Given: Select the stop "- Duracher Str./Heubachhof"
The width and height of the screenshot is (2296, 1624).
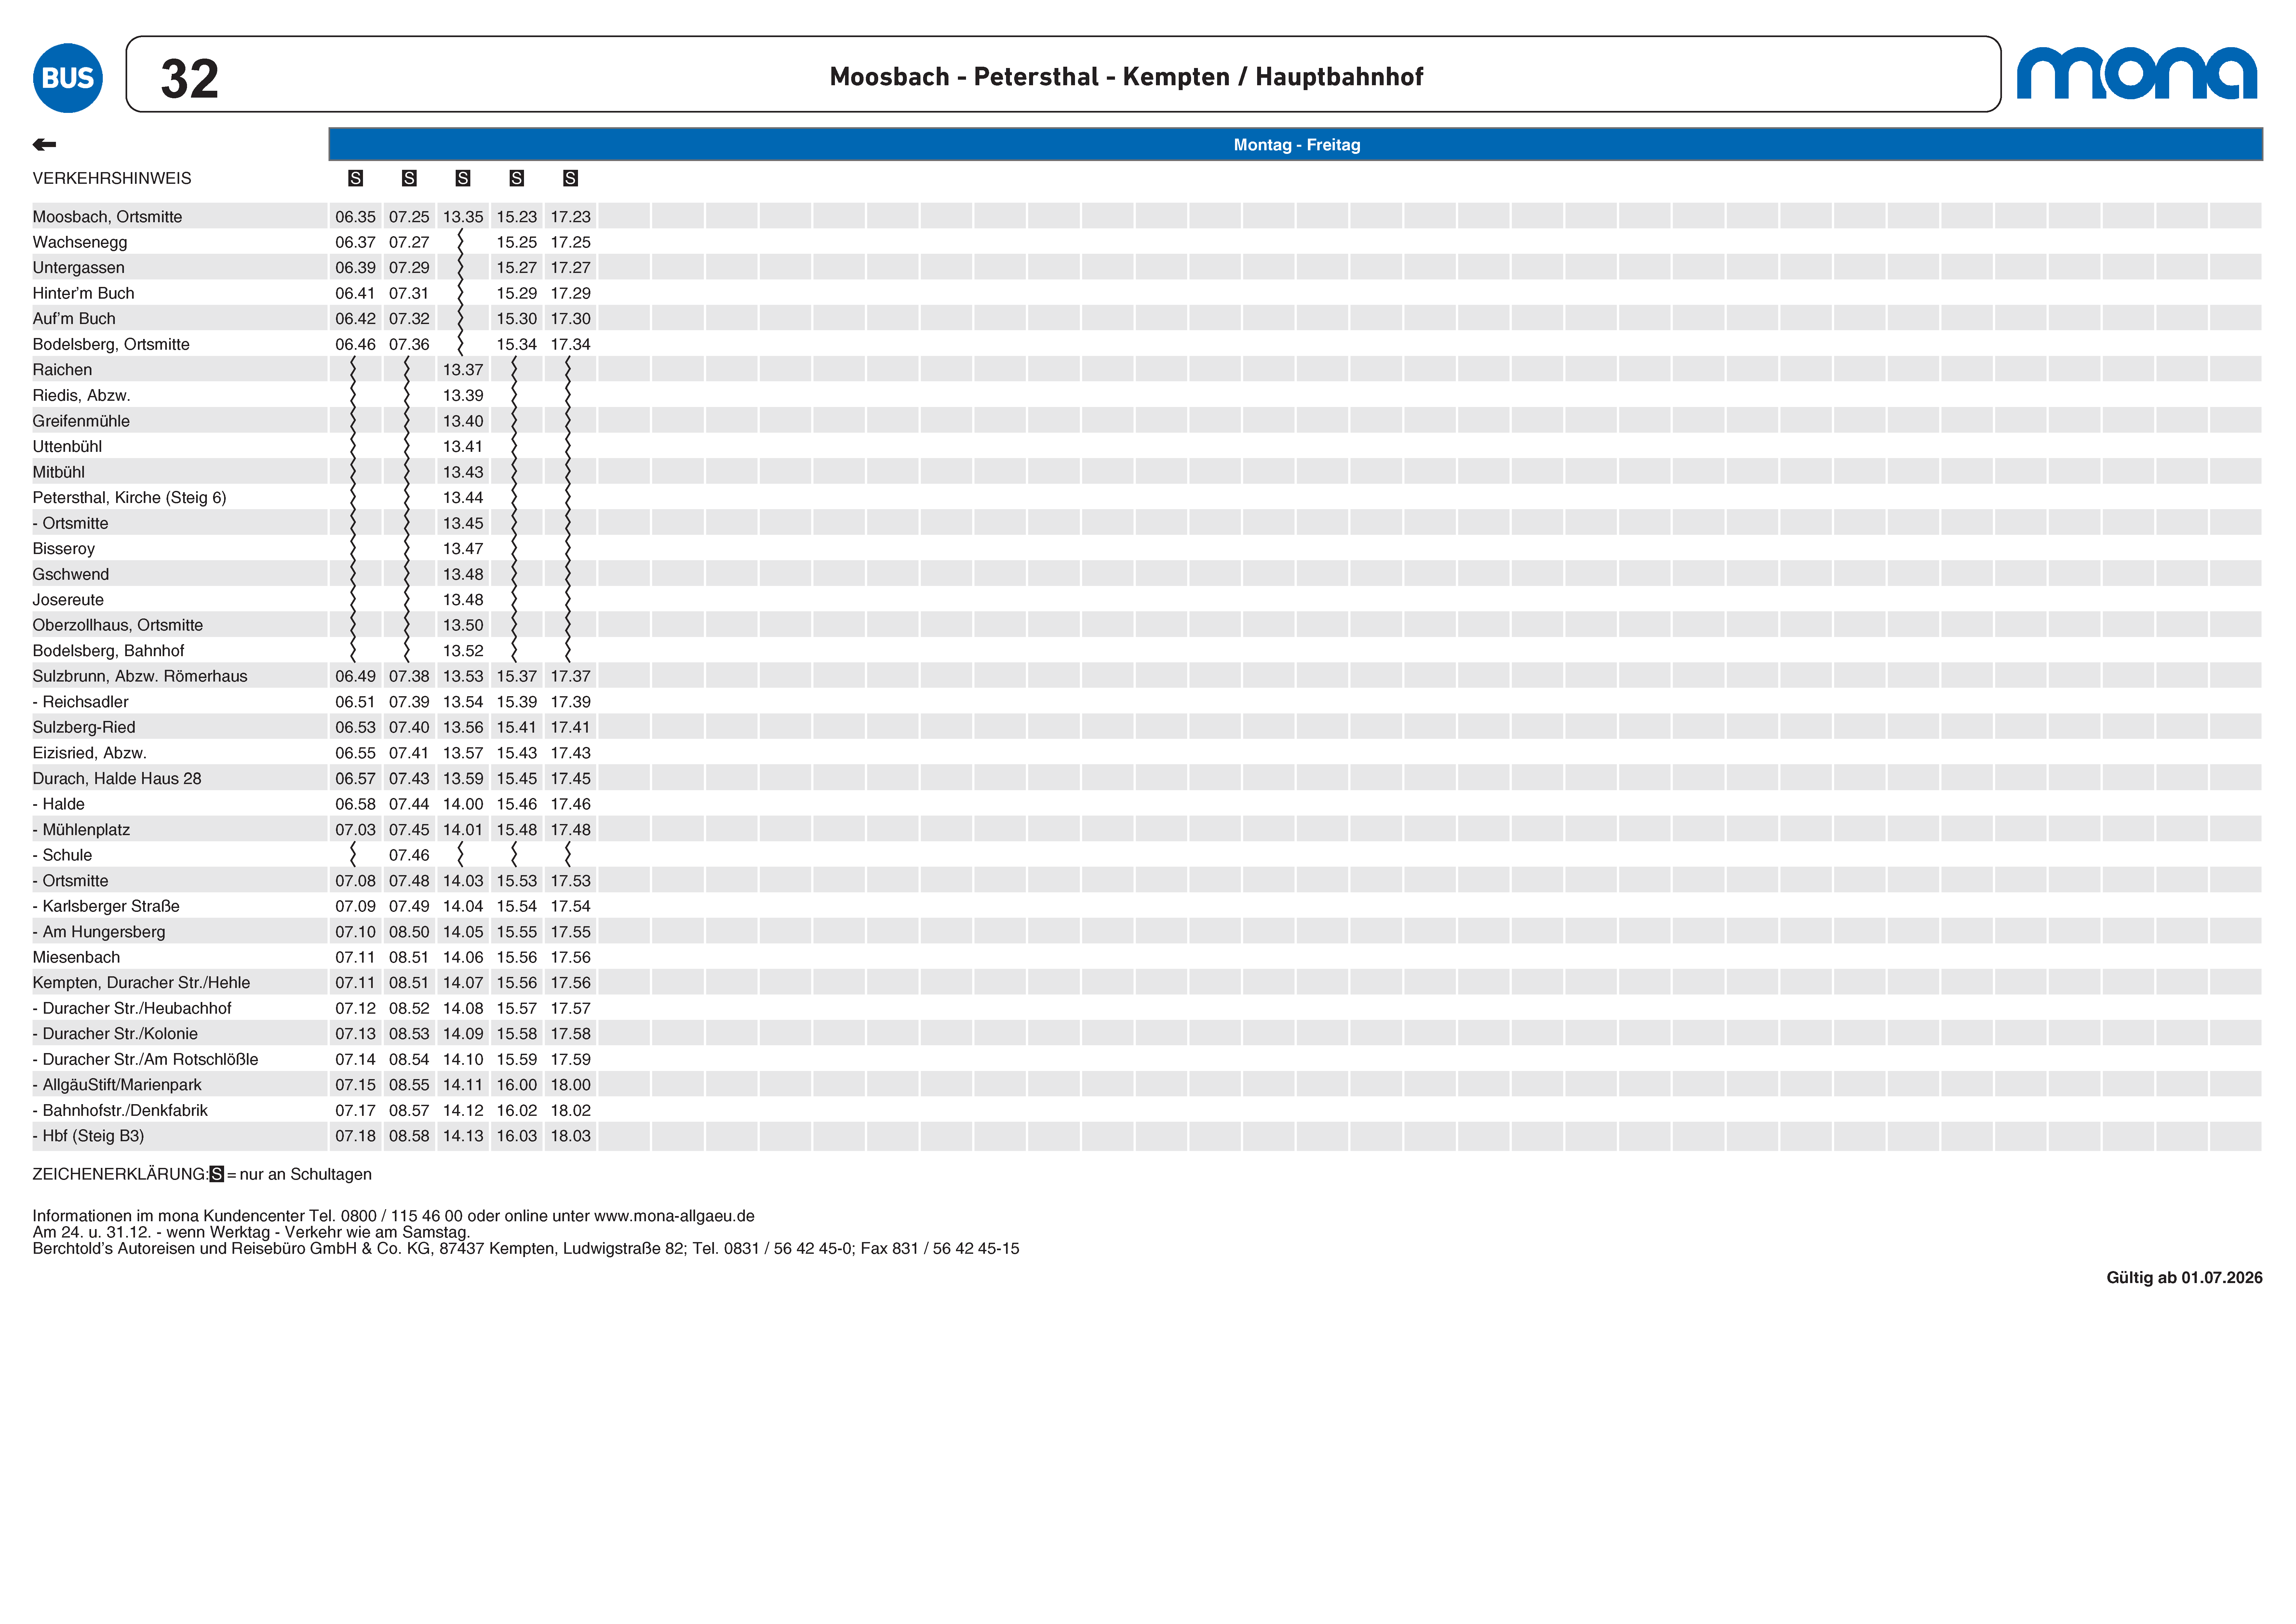Looking at the screenshot, I should click(132, 1008).
